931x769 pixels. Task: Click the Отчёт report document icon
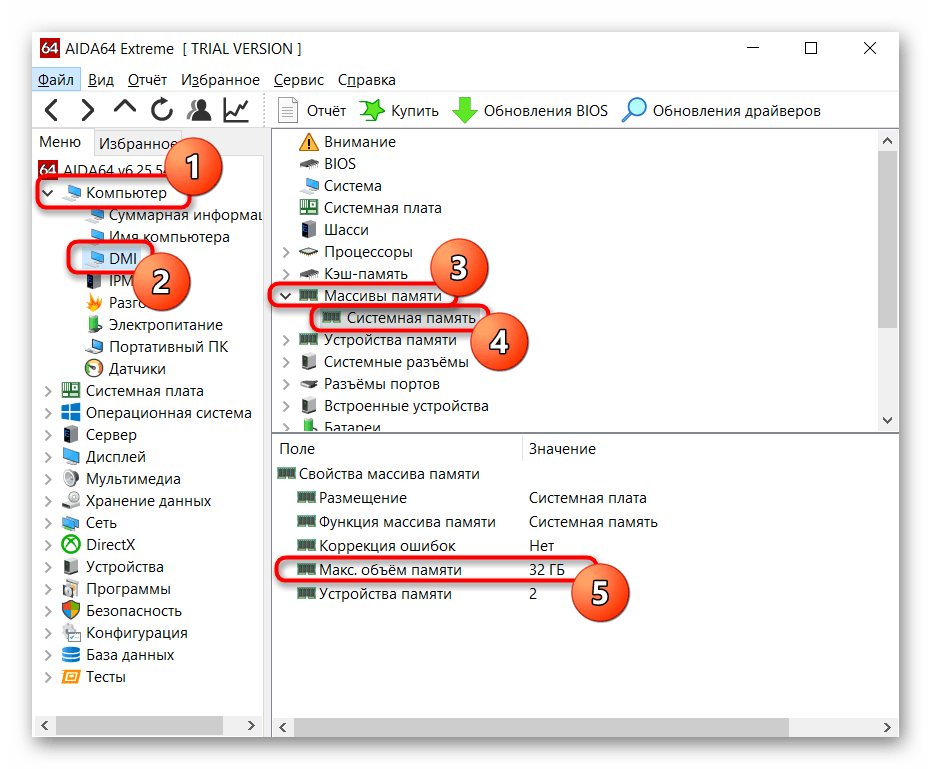click(287, 110)
